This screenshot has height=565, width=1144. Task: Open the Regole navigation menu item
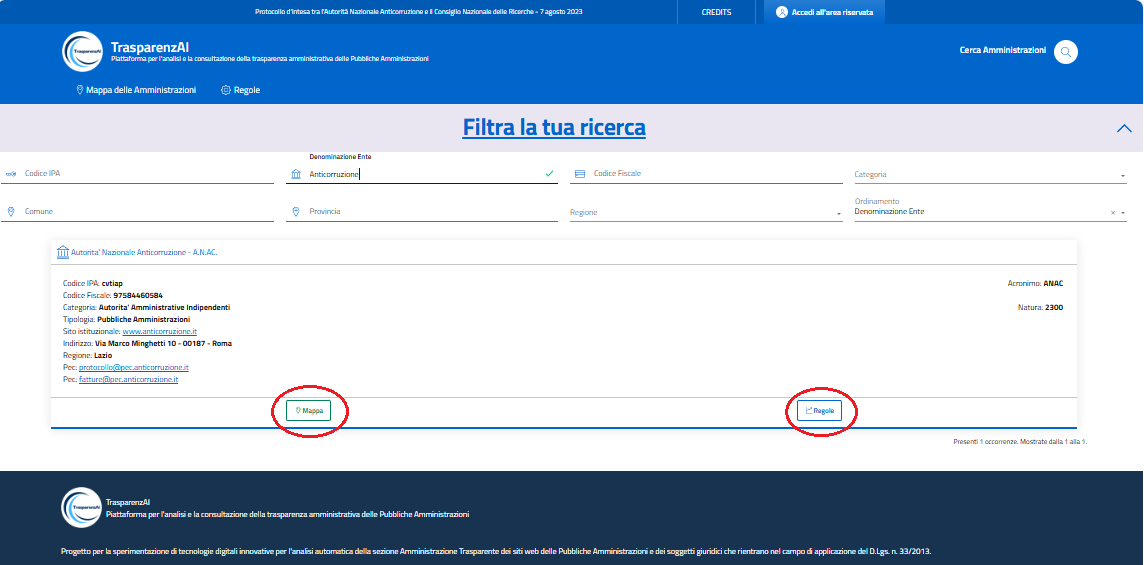240,91
